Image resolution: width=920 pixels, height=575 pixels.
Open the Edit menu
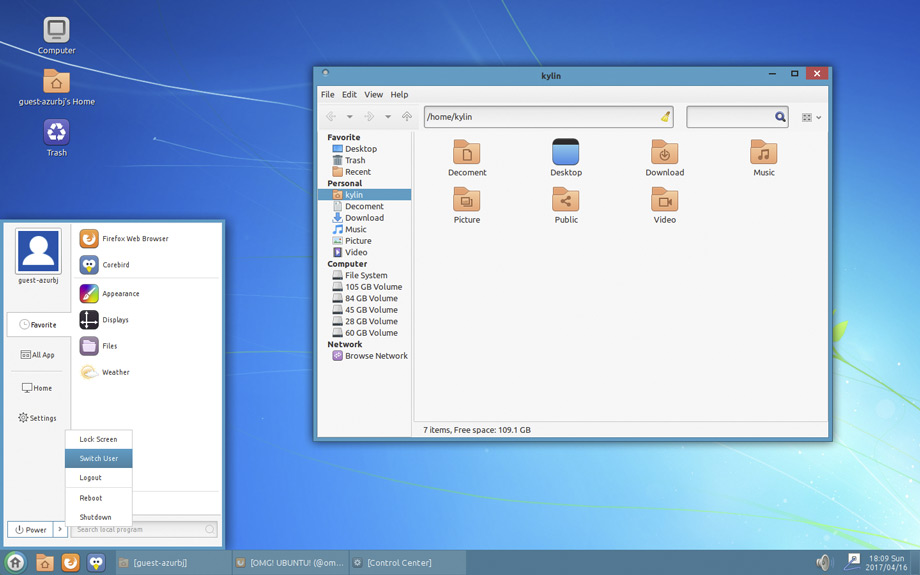tap(349, 94)
